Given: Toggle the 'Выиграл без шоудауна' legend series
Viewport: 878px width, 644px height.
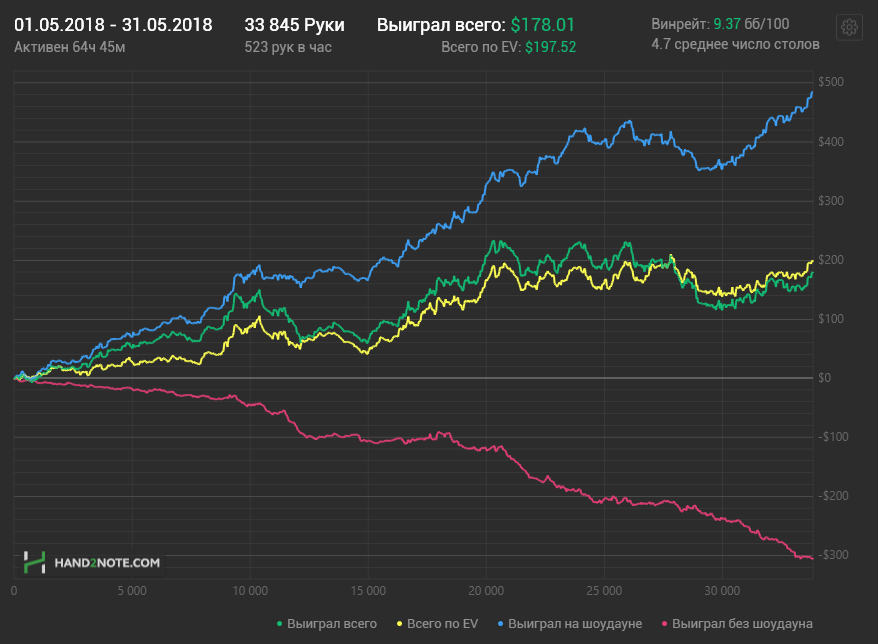Looking at the screenshot, I should click(737, 624).
